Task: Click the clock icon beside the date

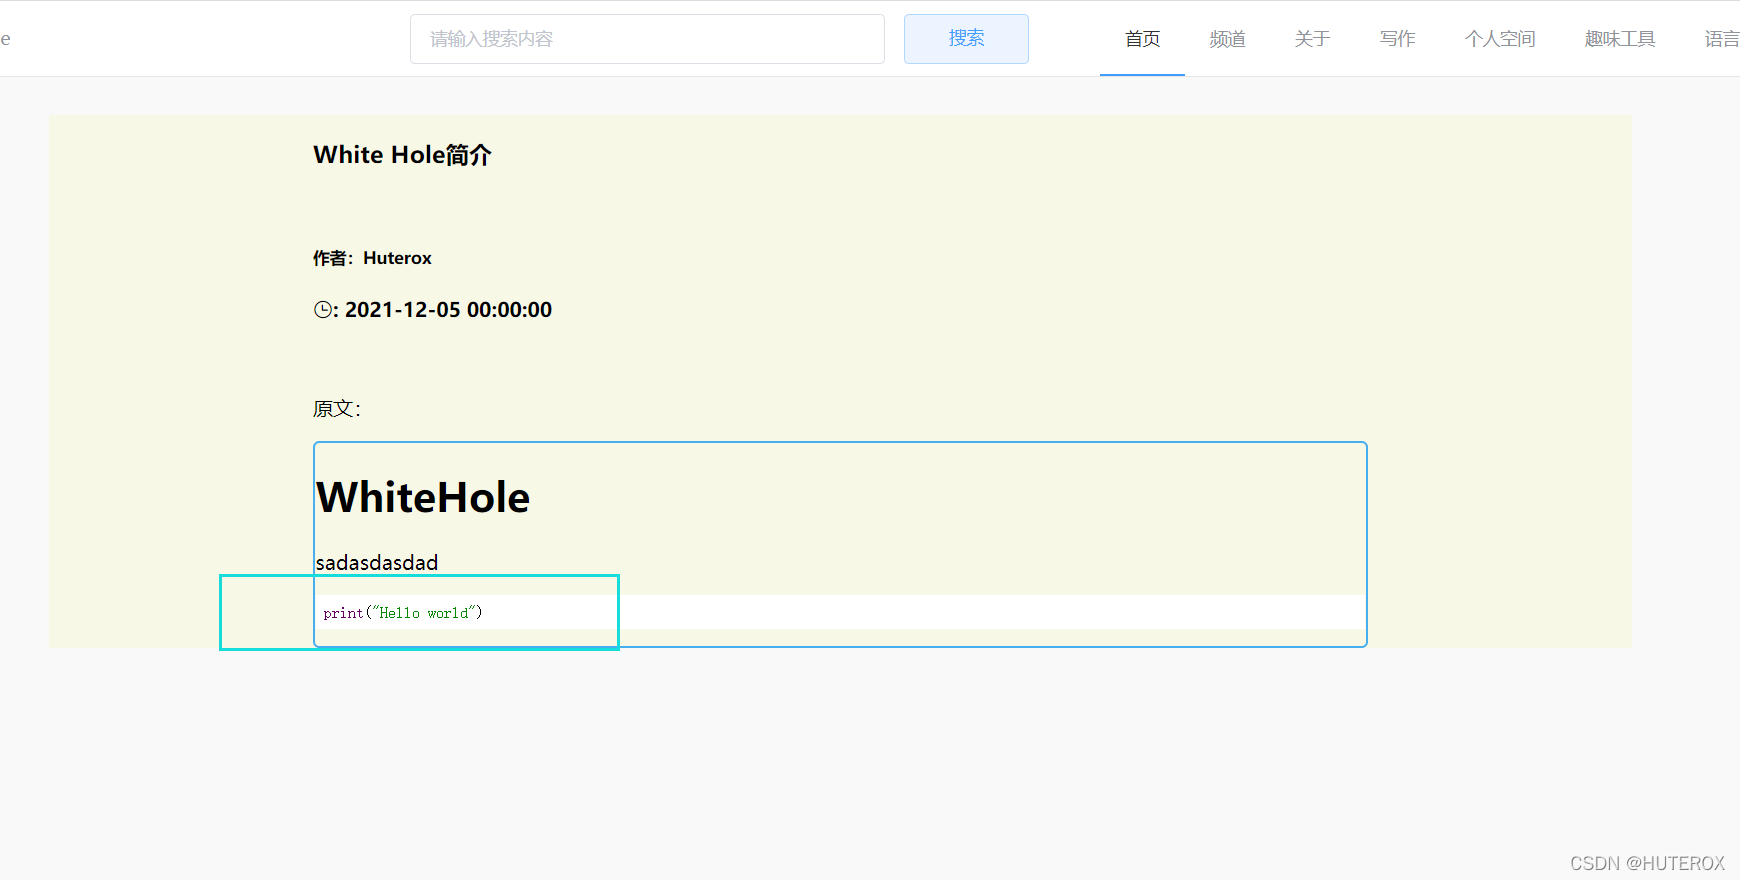Action: coord(322,310)
